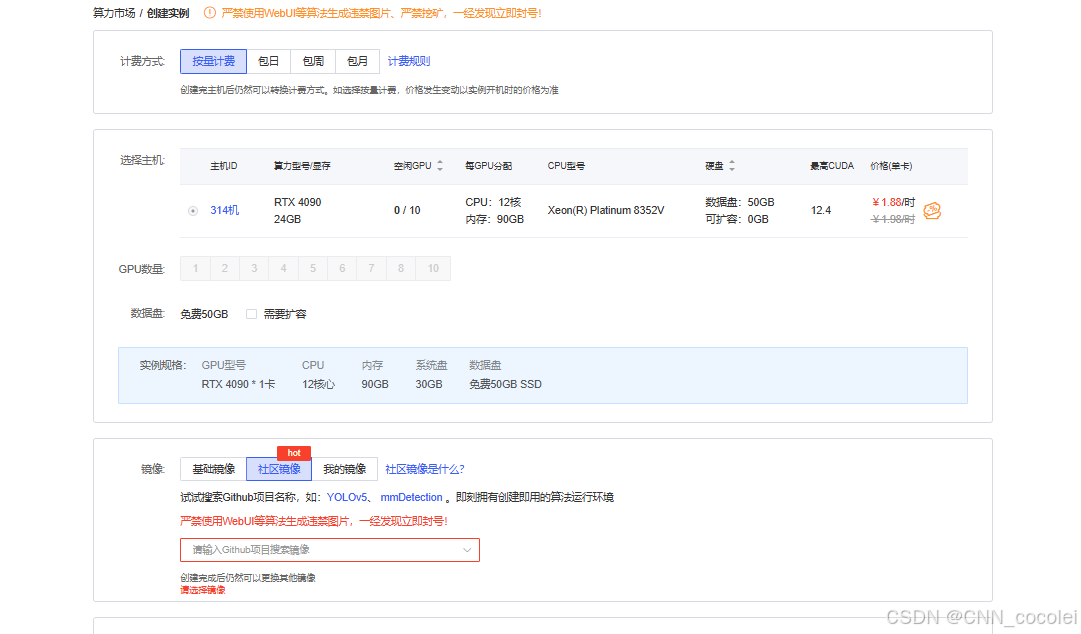Sort hosts by the 硬盘 column arrows
The height and width of the screenshot is (634, 1081).
(x=734, y=166)
